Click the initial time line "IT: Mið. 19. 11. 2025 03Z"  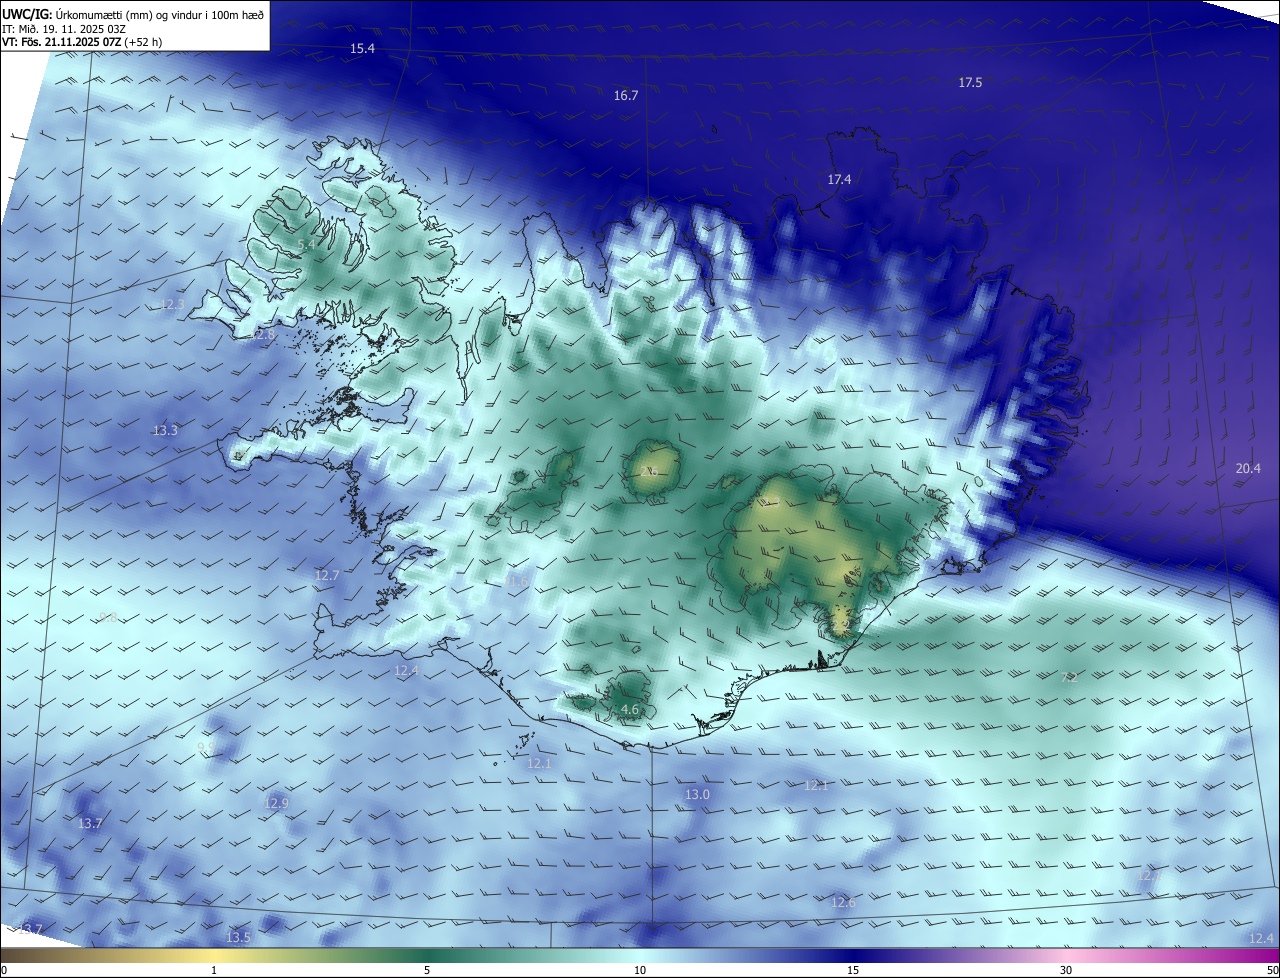[63, 29]
